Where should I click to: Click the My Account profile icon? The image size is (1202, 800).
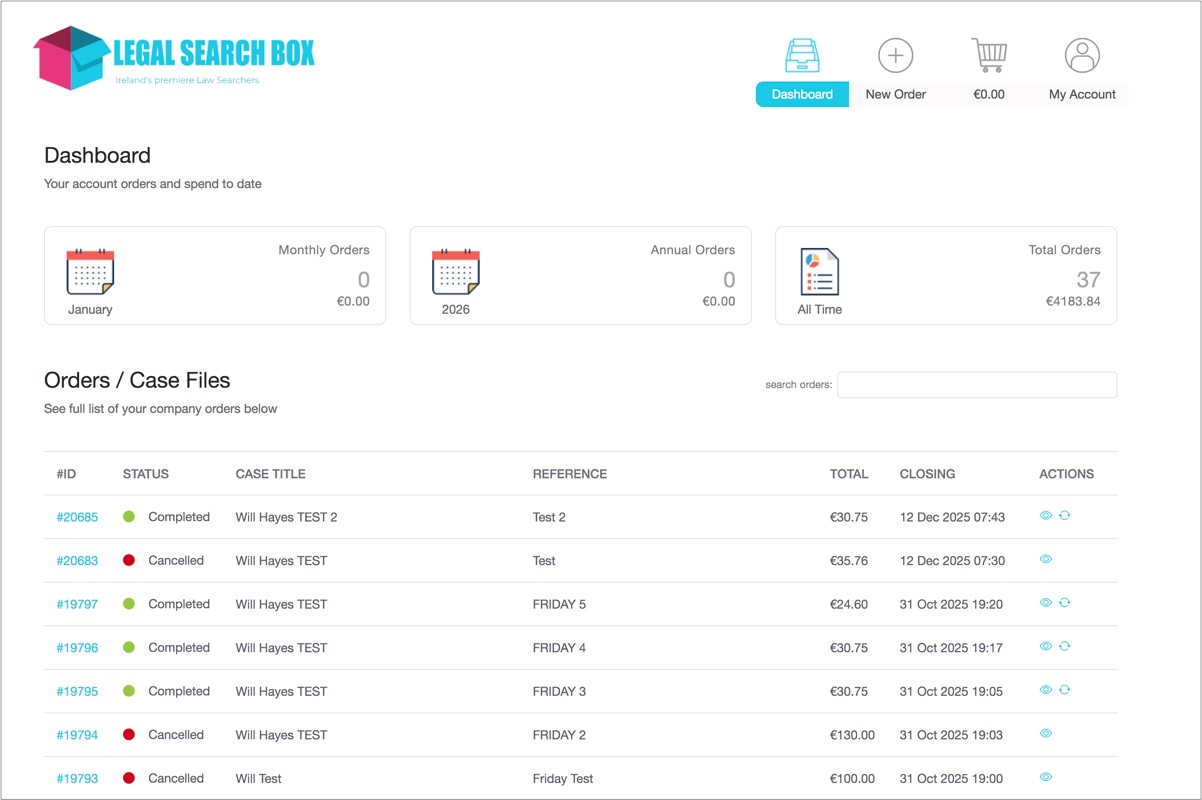[1082, 55]
